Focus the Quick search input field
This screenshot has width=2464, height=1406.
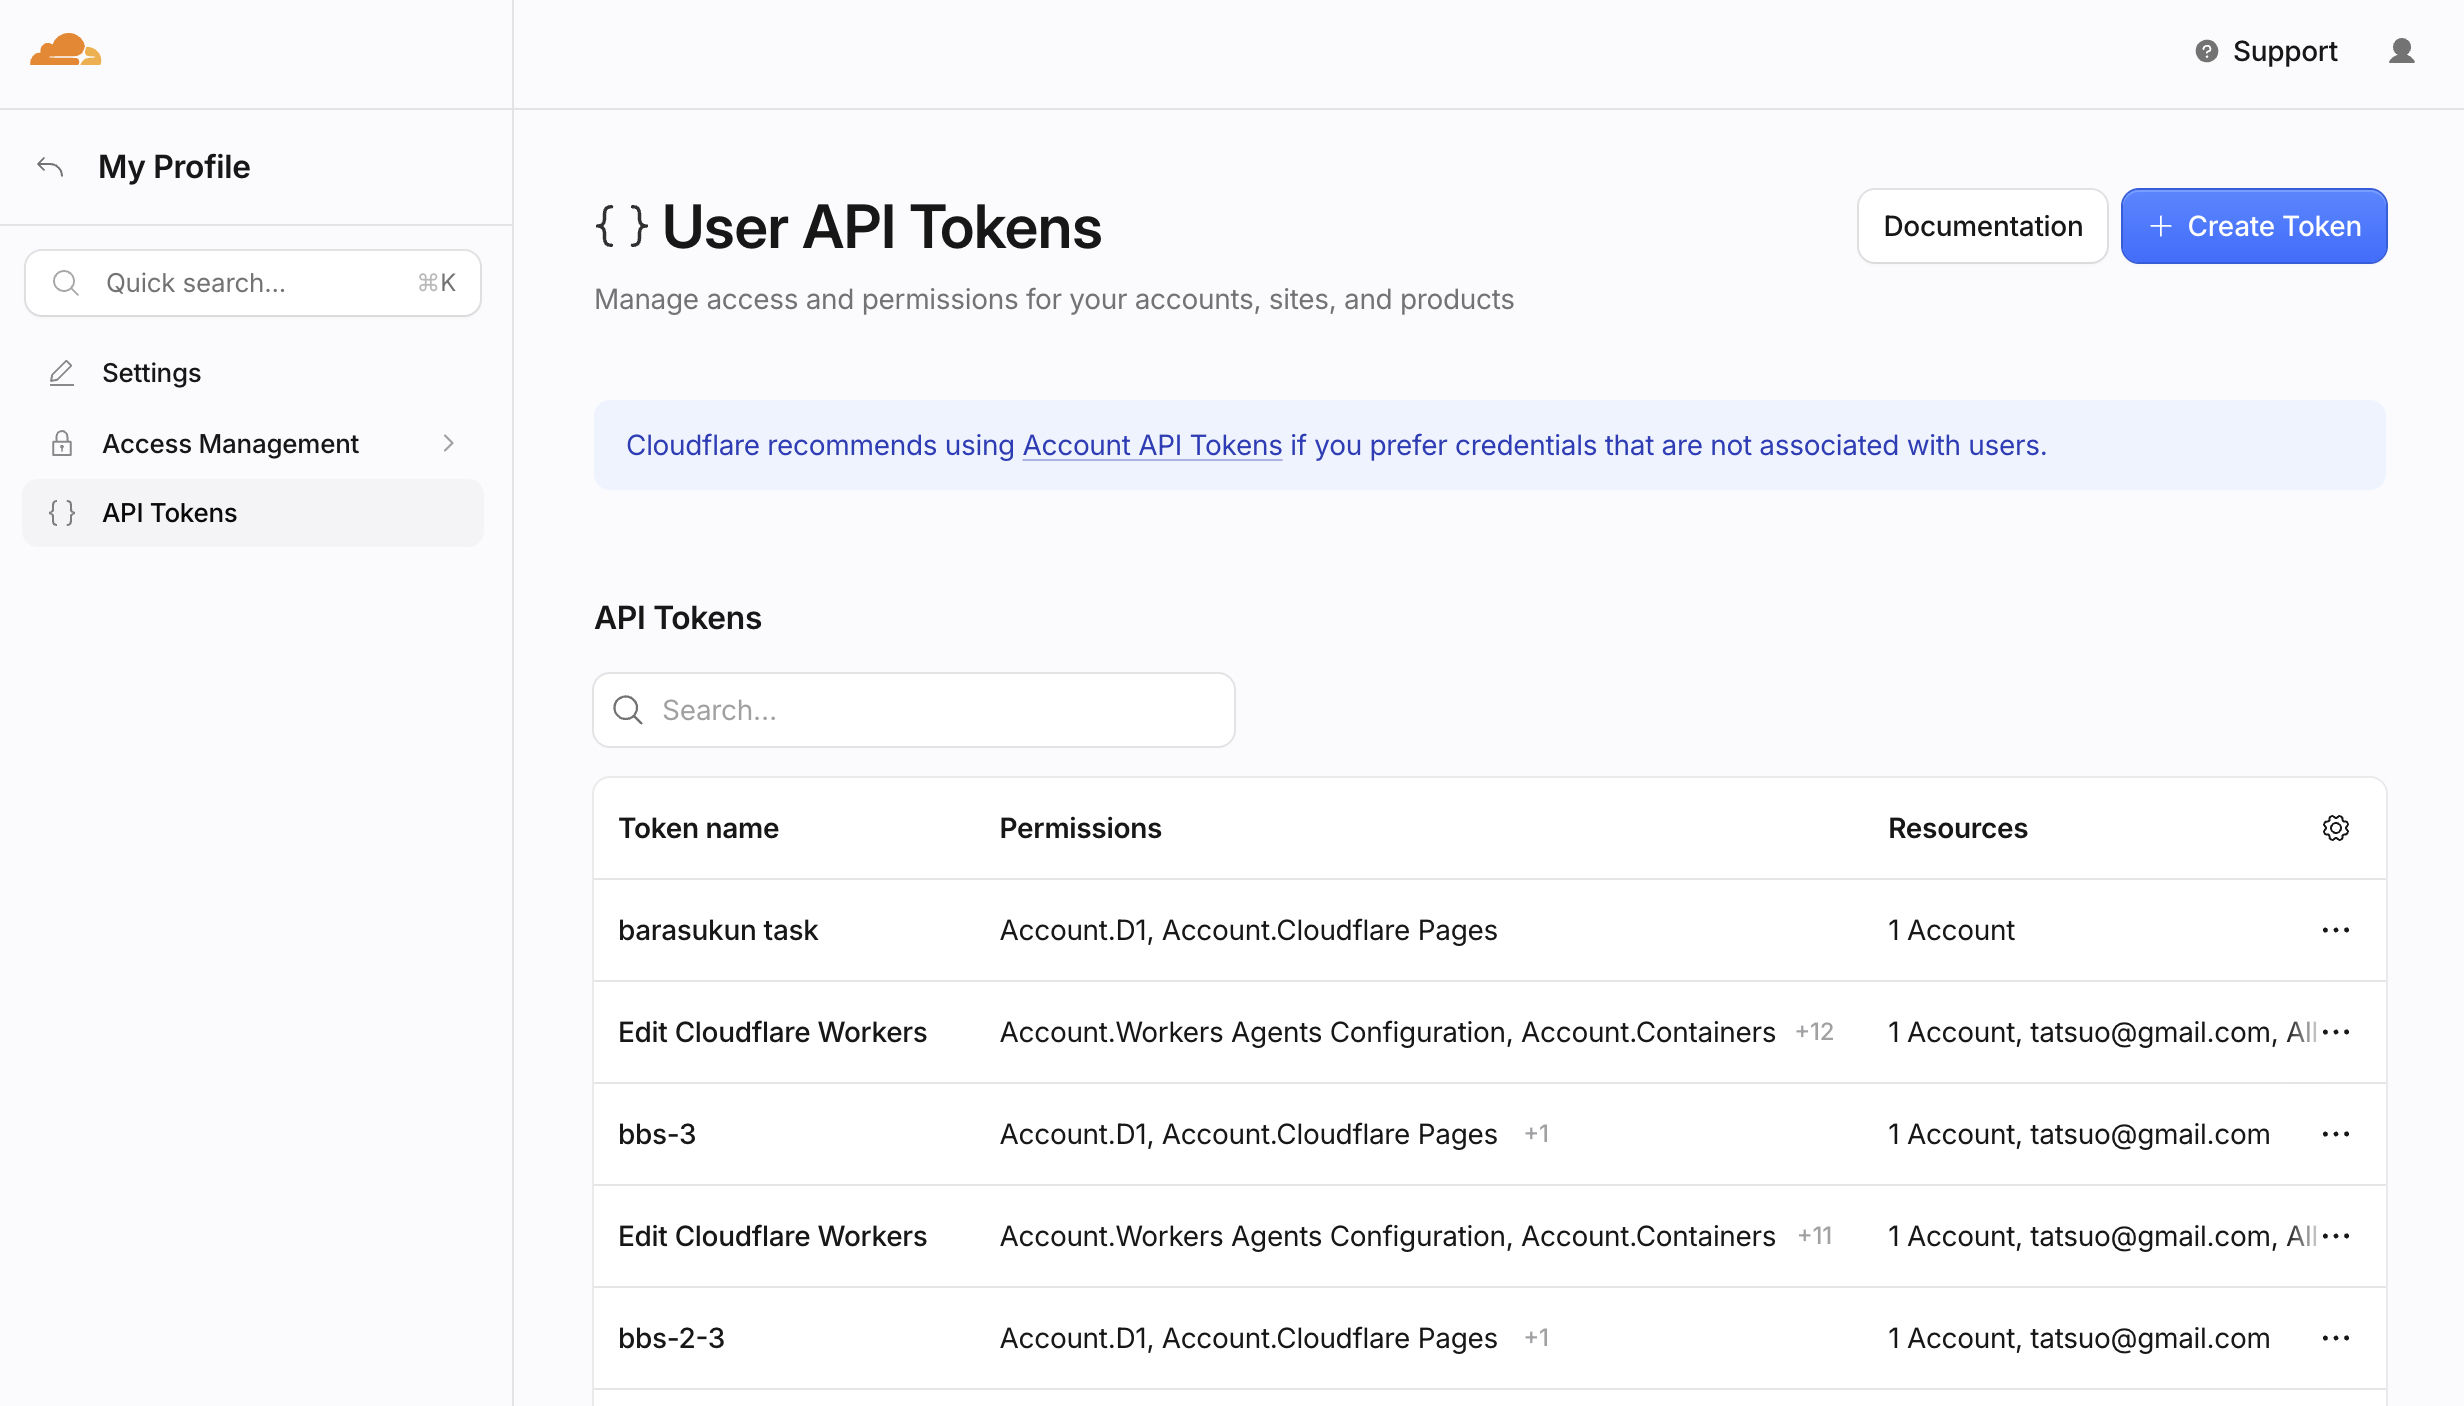tap(253, 283)
